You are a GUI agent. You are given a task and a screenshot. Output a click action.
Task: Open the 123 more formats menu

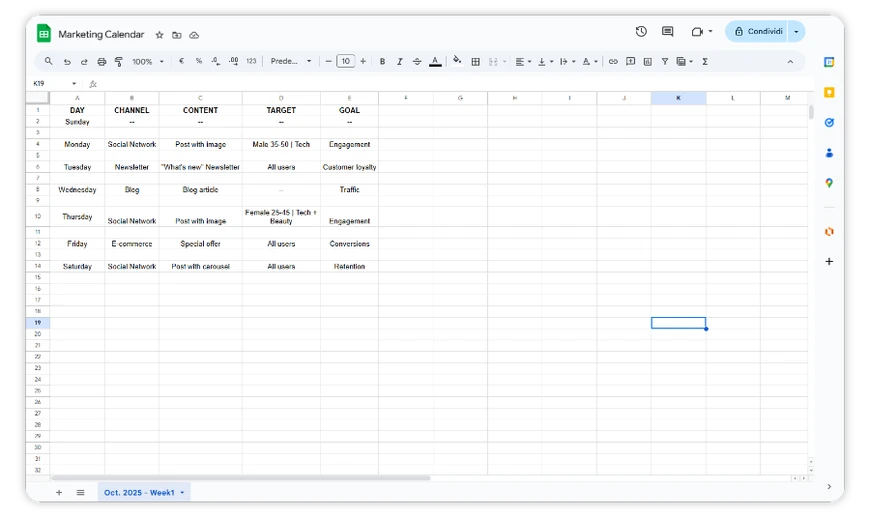251,61
